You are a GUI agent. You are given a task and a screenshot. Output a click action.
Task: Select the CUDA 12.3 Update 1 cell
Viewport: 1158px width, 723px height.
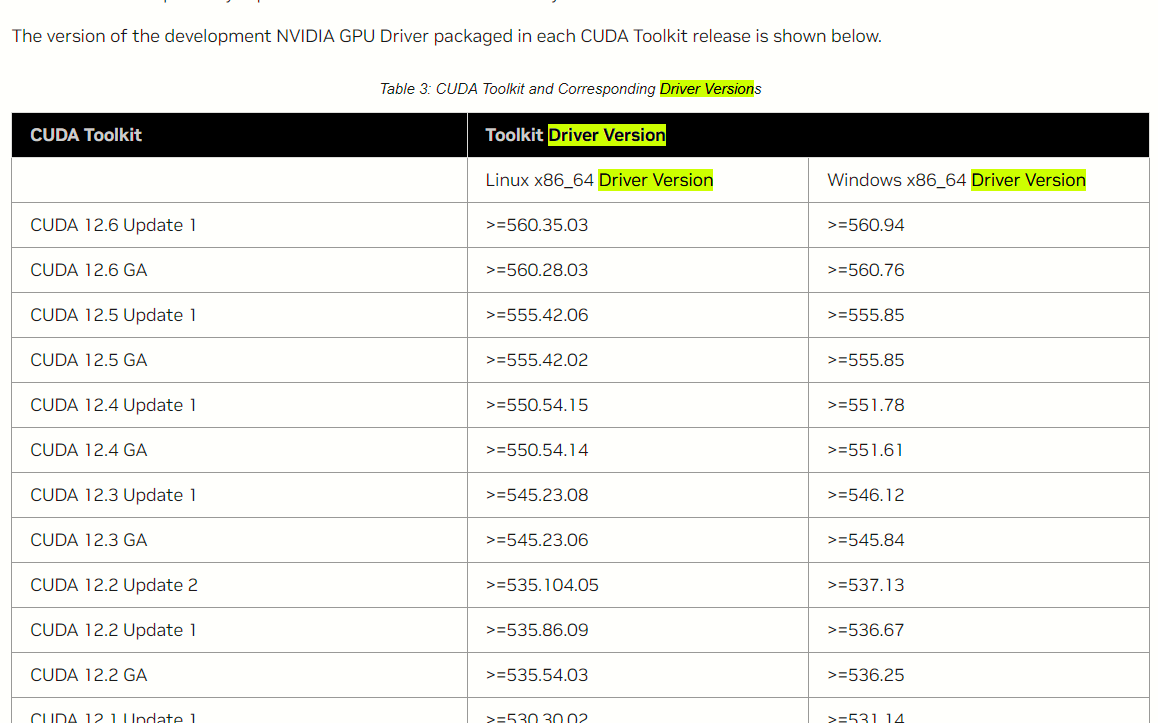click(x=113, y=495)
